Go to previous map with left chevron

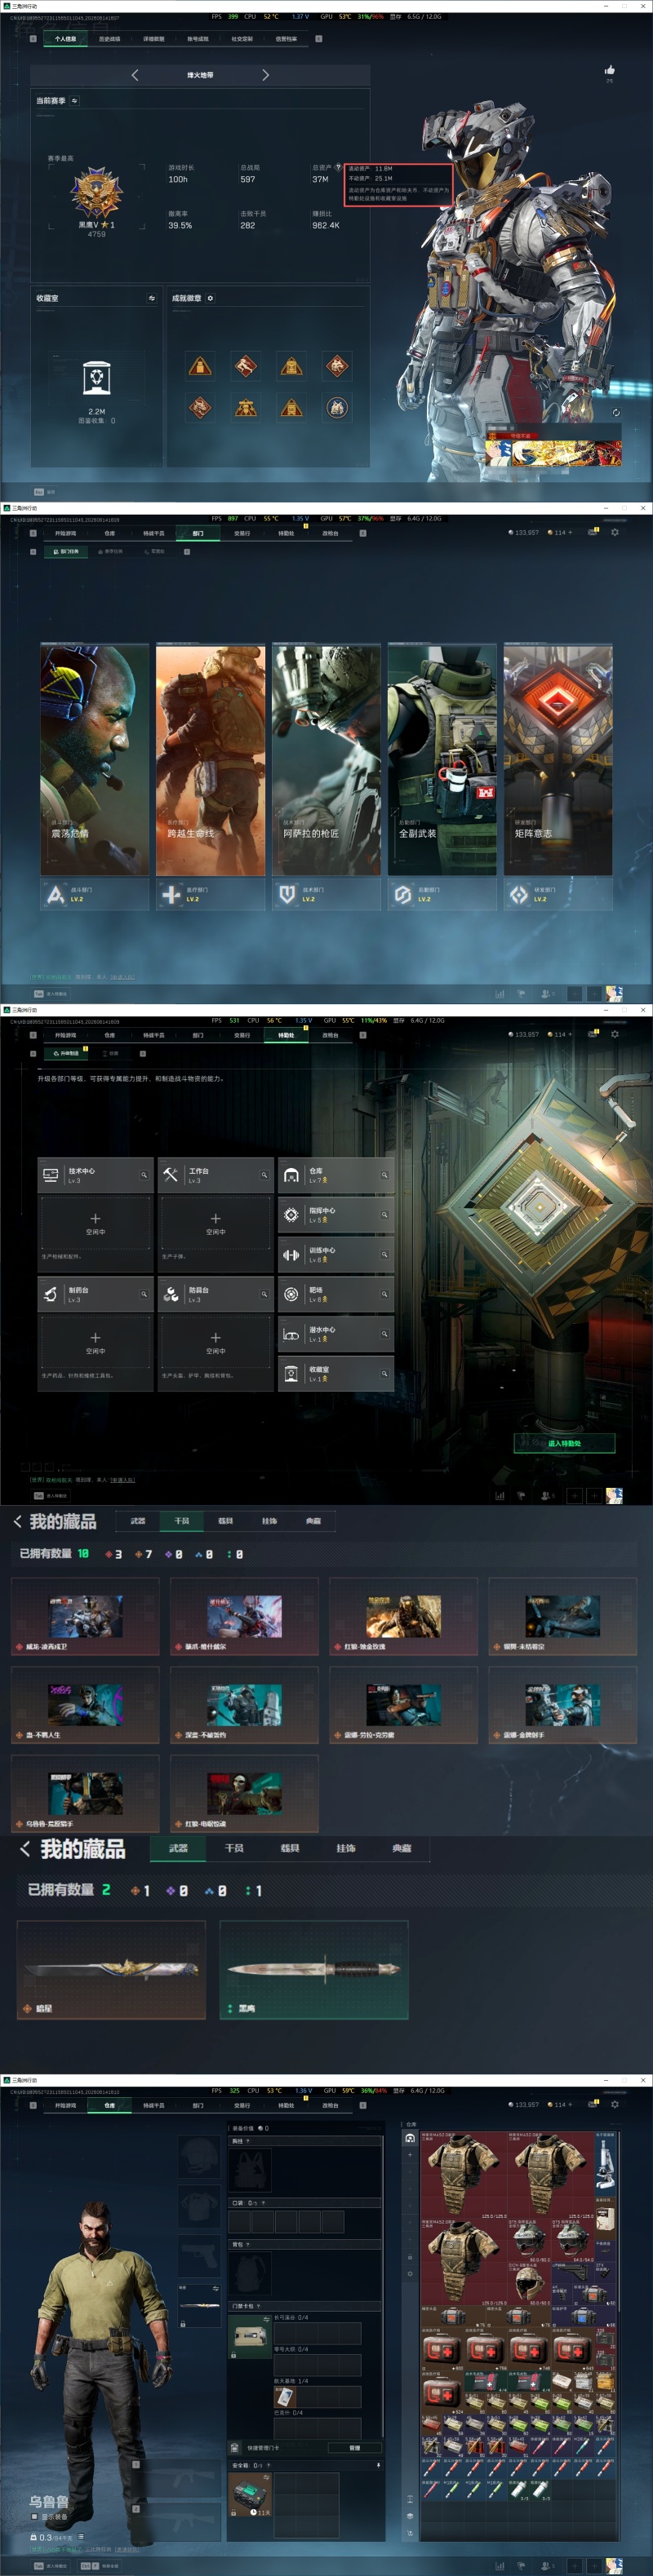tap(135, 75)
